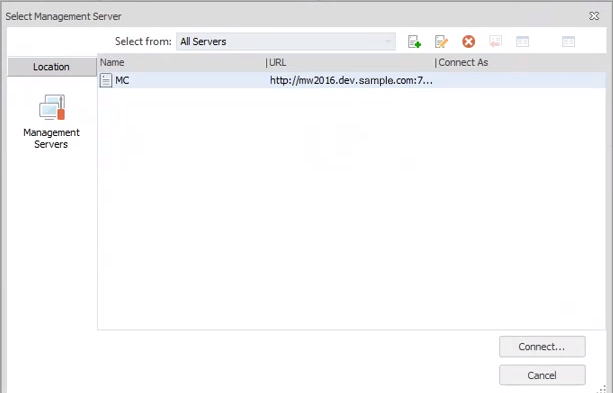Click the add new server icon

(x=414, y=41)
